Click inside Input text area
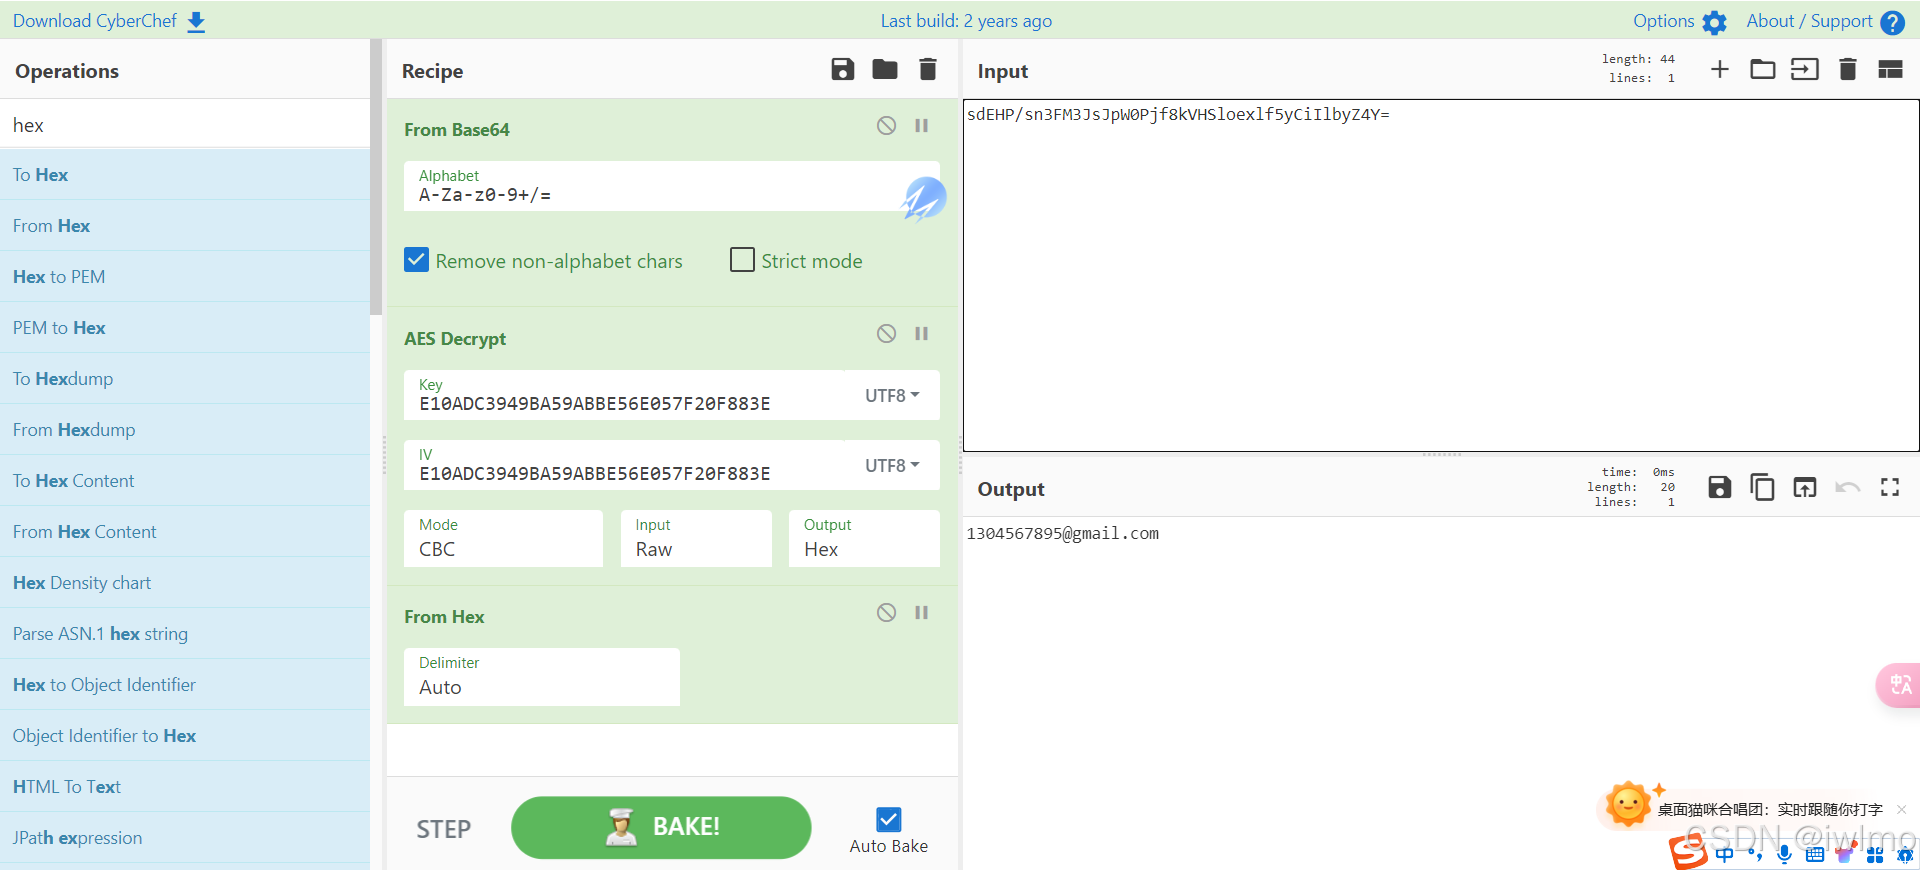This screenshot has width=1920, height=870. [x=1441, y=275]
